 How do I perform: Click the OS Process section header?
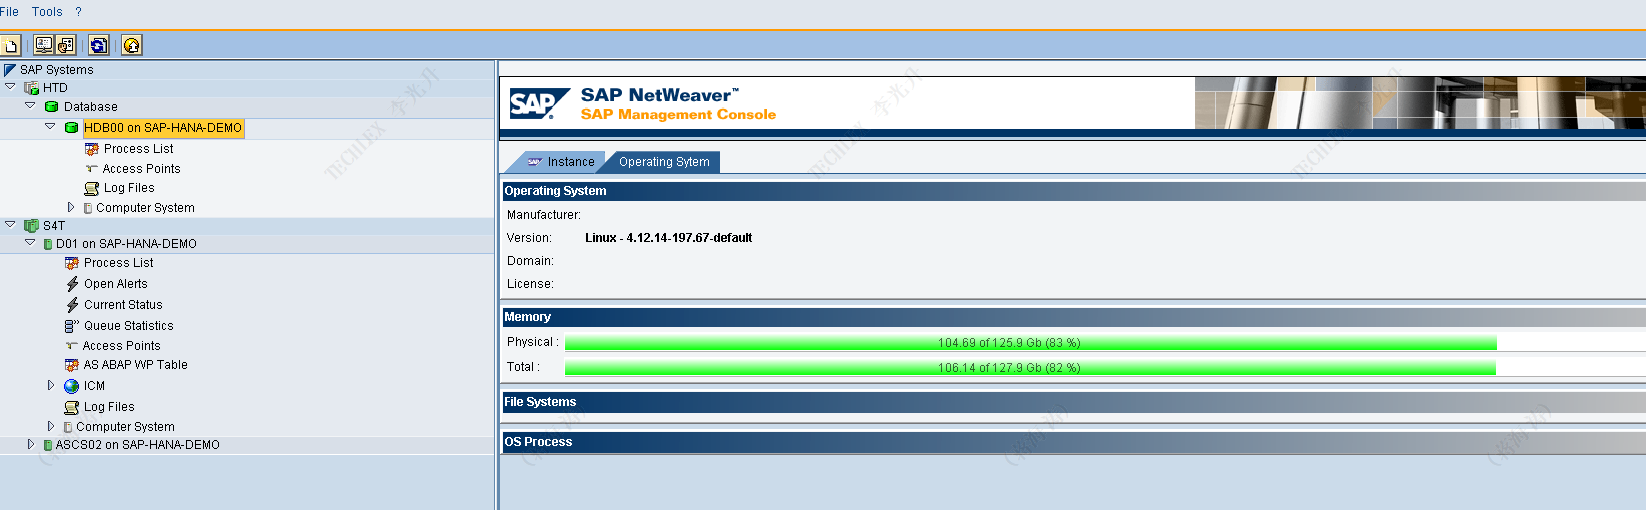coord(1073,442)
